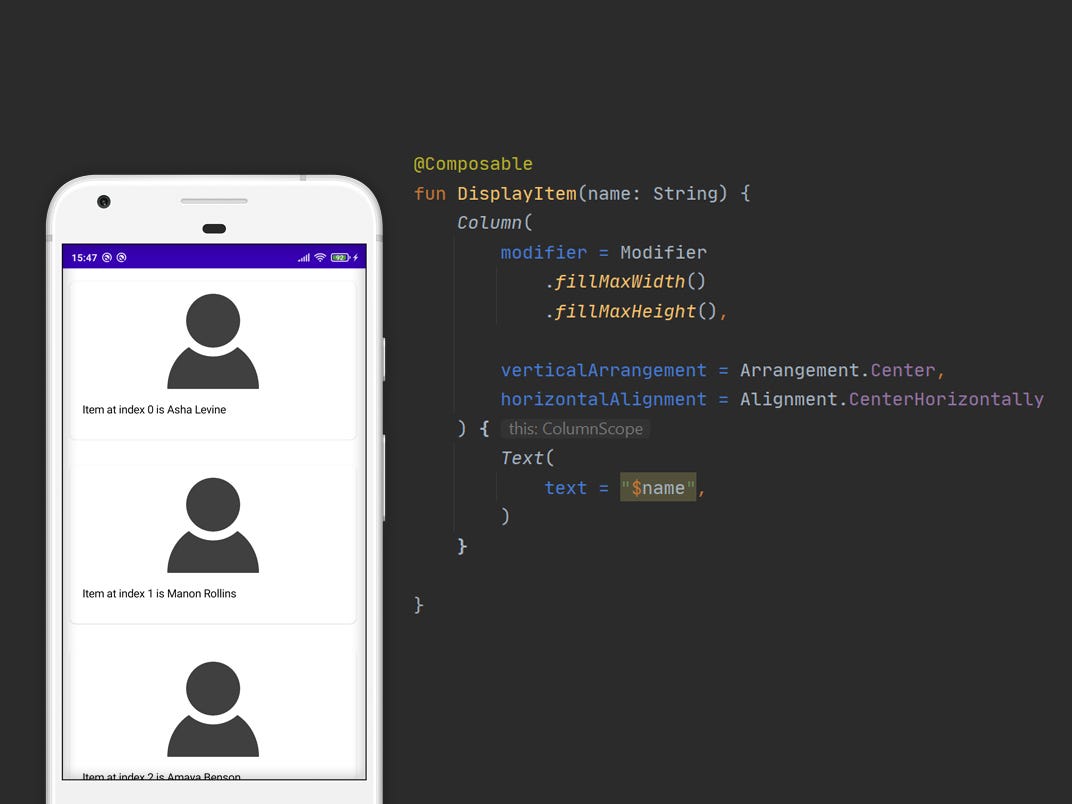Click the DisplayItem function name
The height and width of the screenshot is (804, 1072).
coord(516,193)
